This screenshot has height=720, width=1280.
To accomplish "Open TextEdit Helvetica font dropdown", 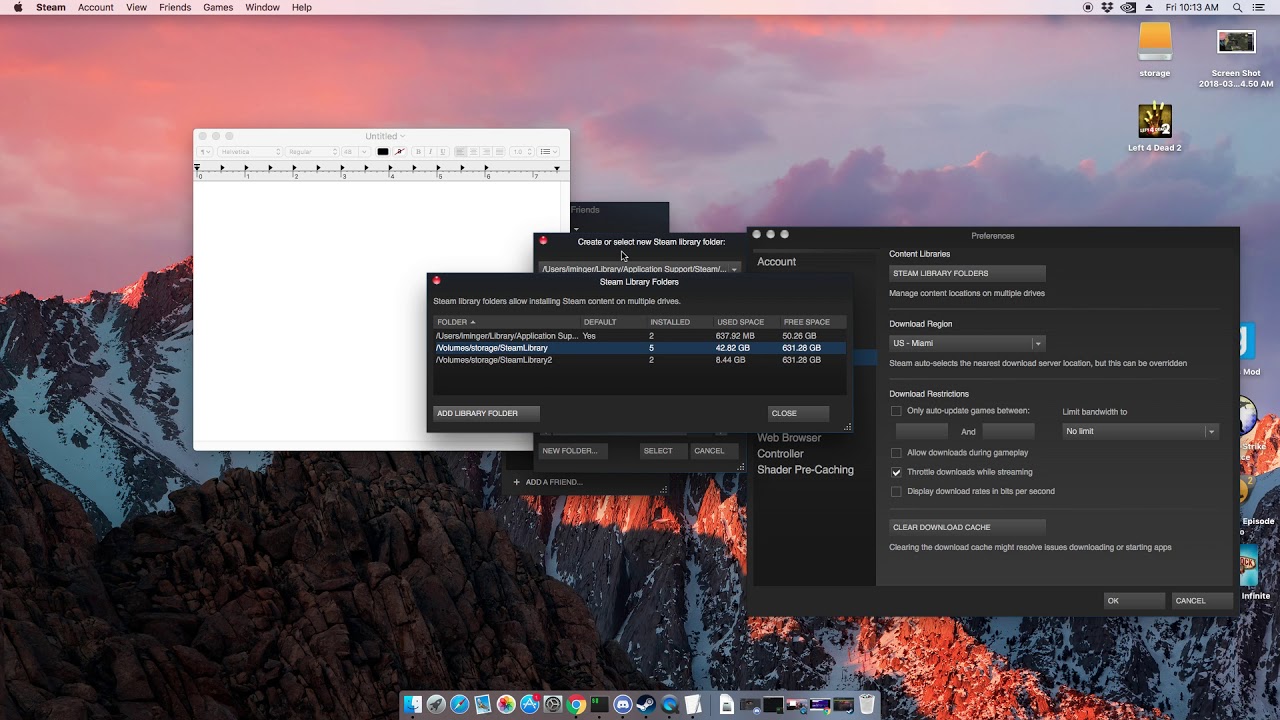I will 250,152.
